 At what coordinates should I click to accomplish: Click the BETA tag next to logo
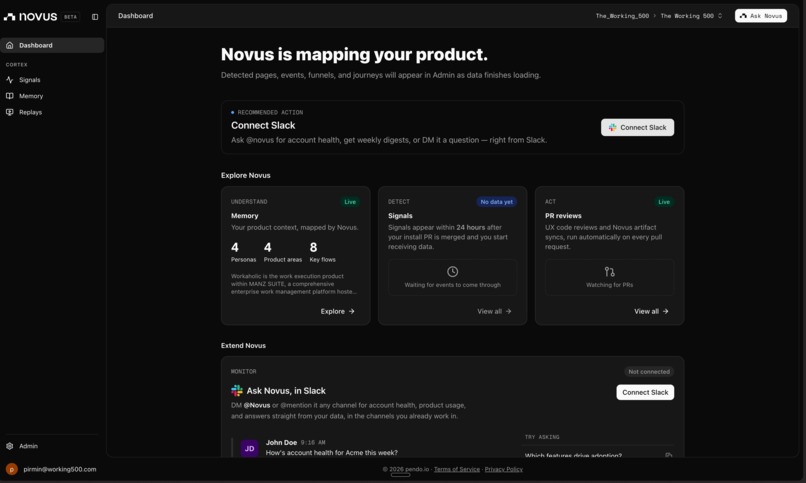point(70,17)
